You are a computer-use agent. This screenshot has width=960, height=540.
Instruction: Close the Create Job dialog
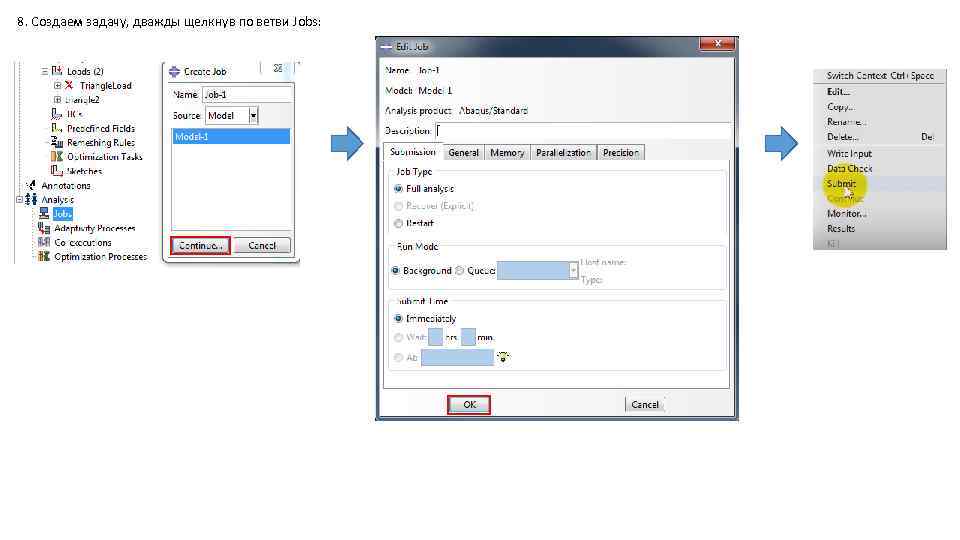pyautogui.click(x=278, y=69)
